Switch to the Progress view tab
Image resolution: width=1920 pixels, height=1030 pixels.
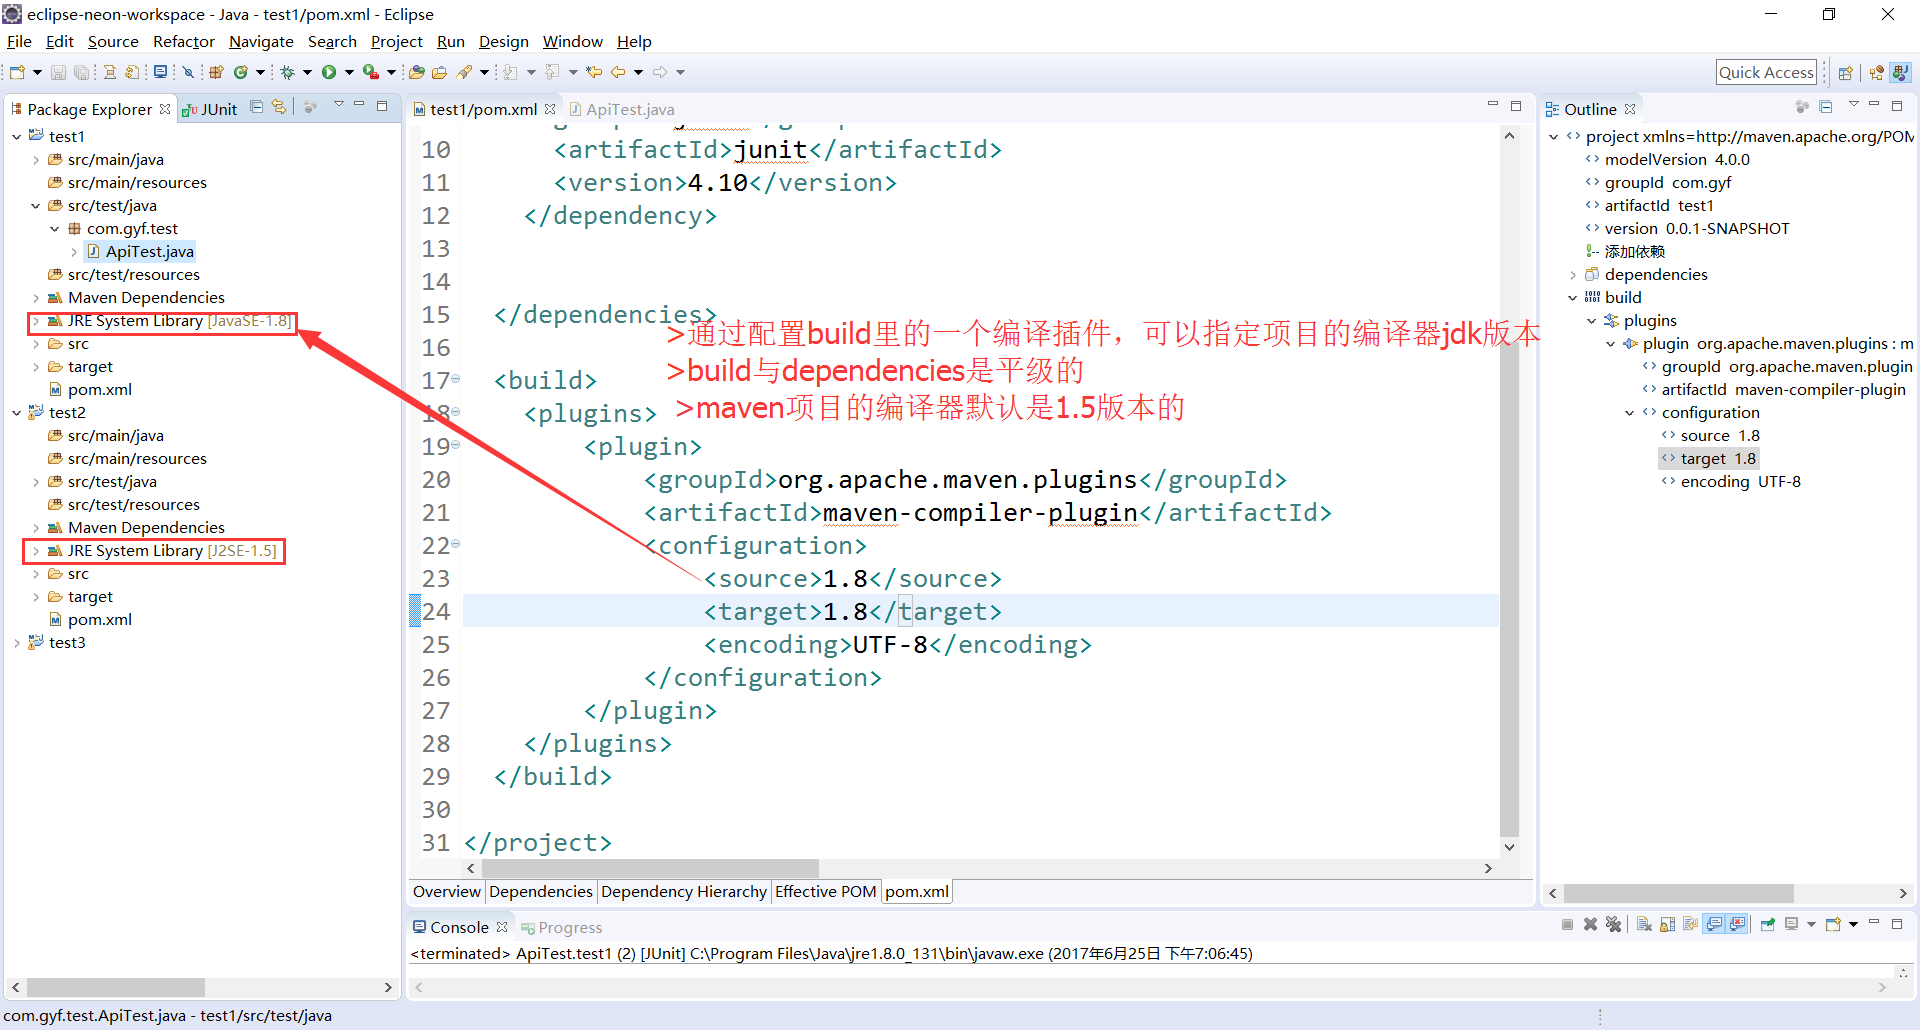pos(561,928)
